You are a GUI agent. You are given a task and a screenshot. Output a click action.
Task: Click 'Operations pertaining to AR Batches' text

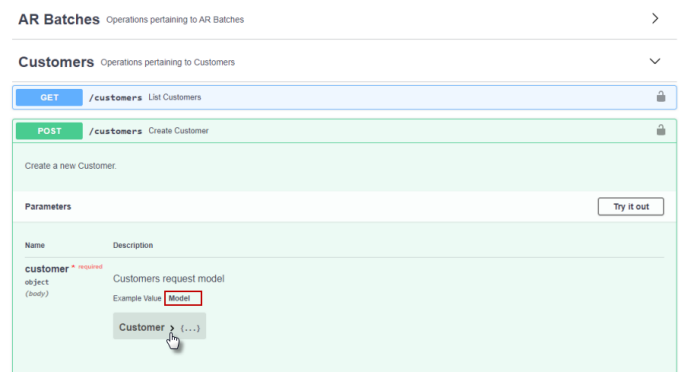point(175,20)
